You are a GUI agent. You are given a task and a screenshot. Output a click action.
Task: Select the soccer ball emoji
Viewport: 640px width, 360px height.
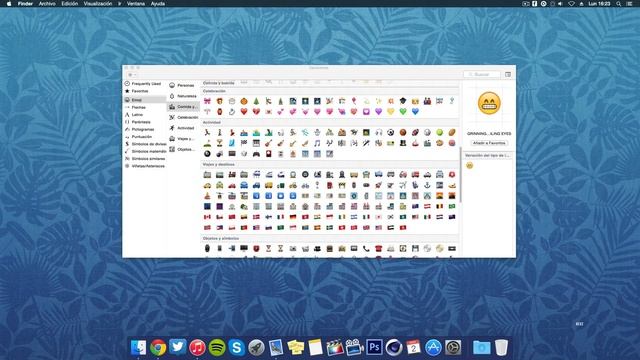coord(391,132)
